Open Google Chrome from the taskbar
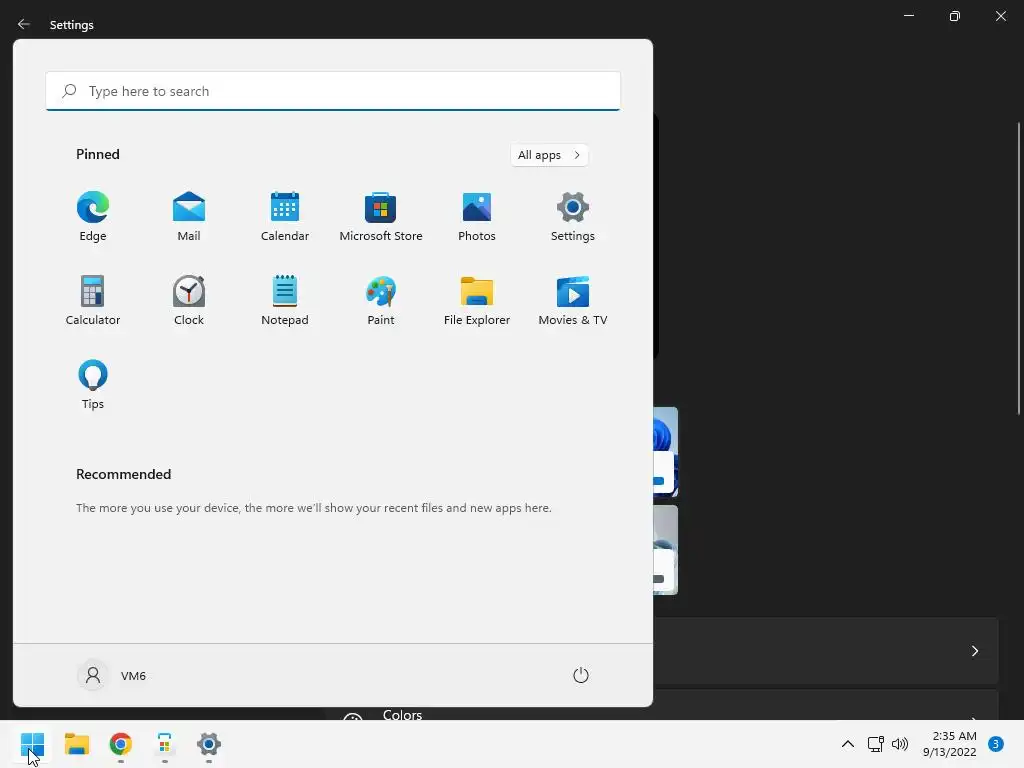Image resolution: width=1024 pixels, height=768 pixels. click(121, 744)
